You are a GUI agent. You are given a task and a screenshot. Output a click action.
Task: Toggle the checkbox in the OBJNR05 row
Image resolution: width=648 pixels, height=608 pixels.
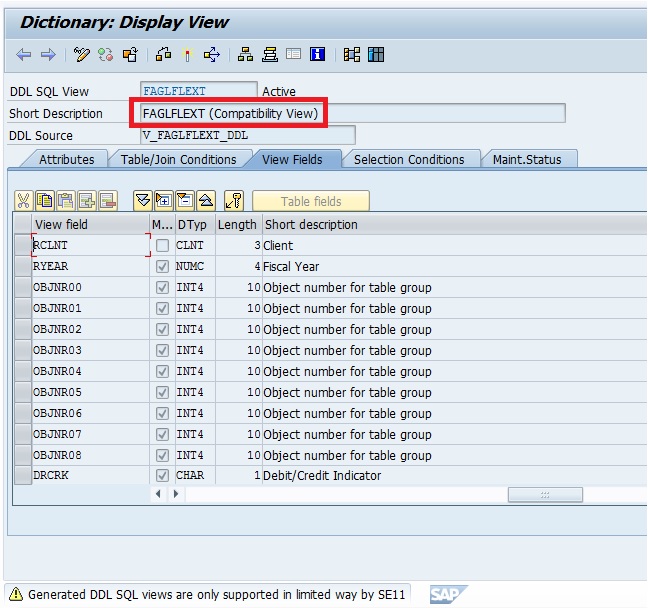pyautogui.click(x=162, y=392)
